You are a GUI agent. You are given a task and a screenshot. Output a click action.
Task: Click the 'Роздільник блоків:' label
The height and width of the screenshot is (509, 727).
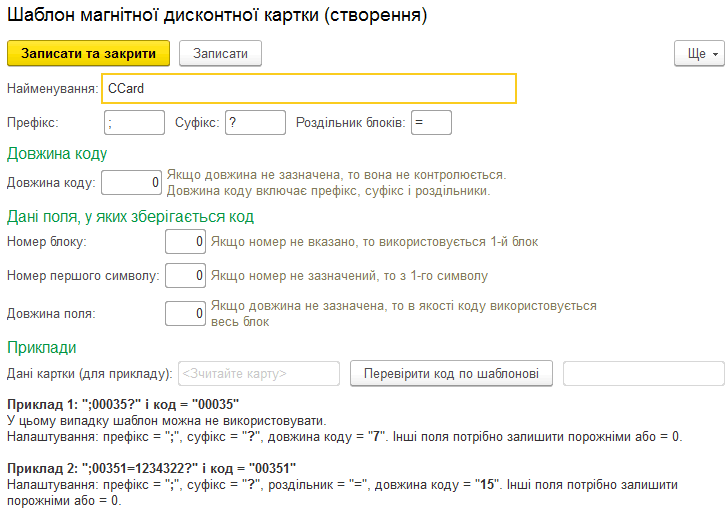[351, 123]
